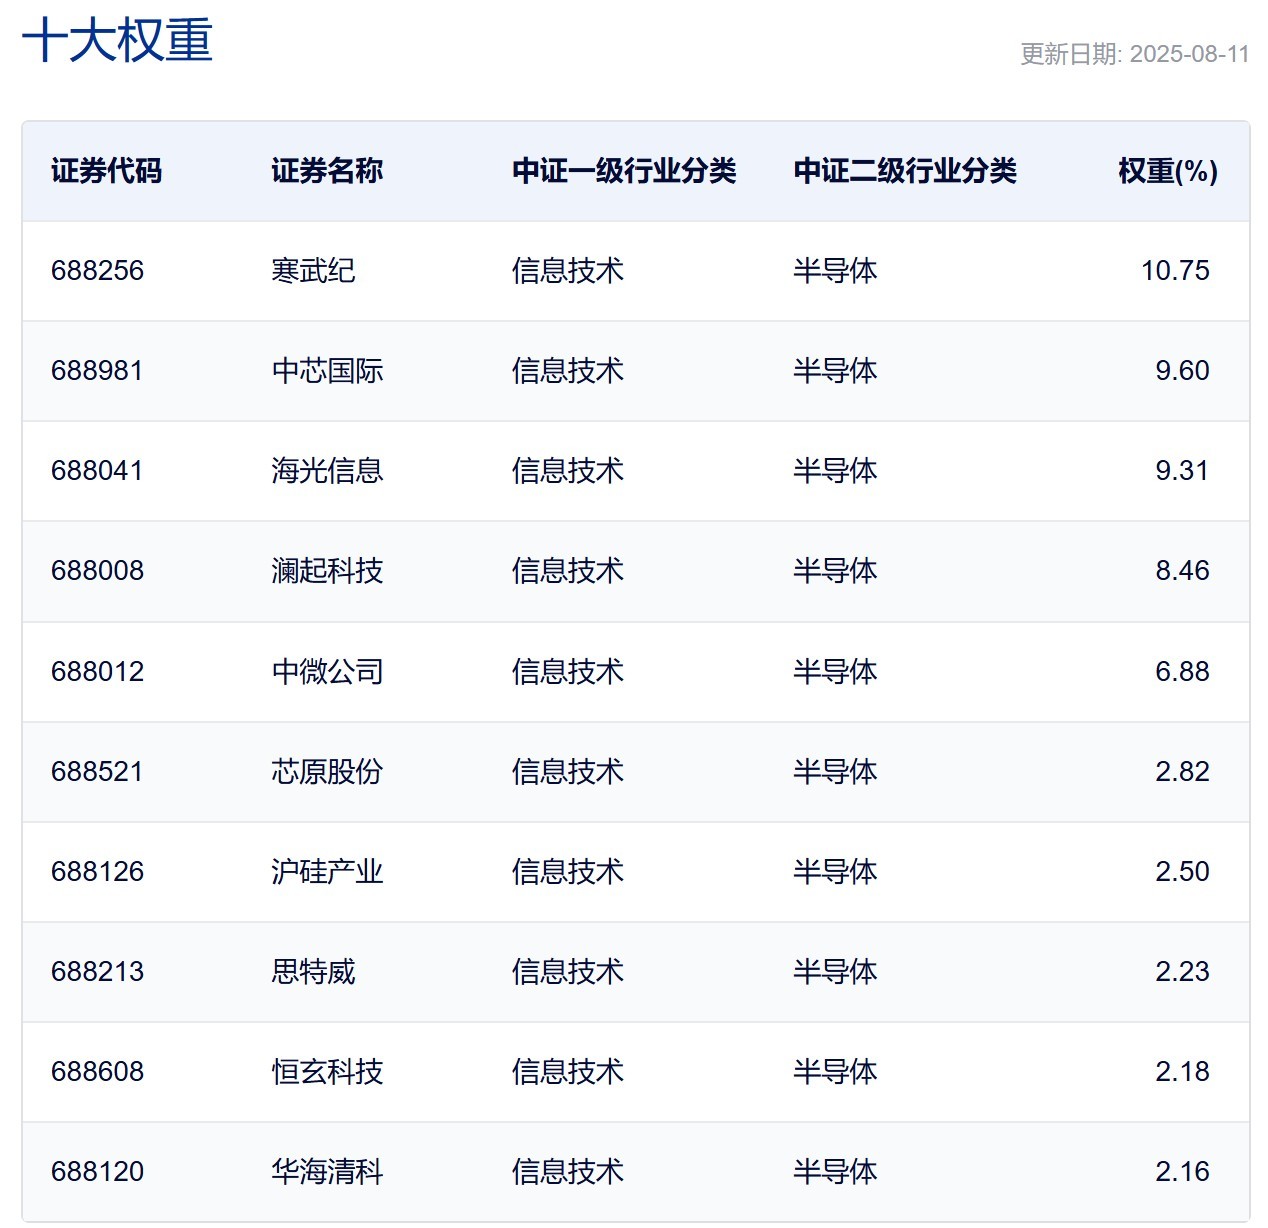Click 信息技术 in the 思特威 row

coord(568,971)
